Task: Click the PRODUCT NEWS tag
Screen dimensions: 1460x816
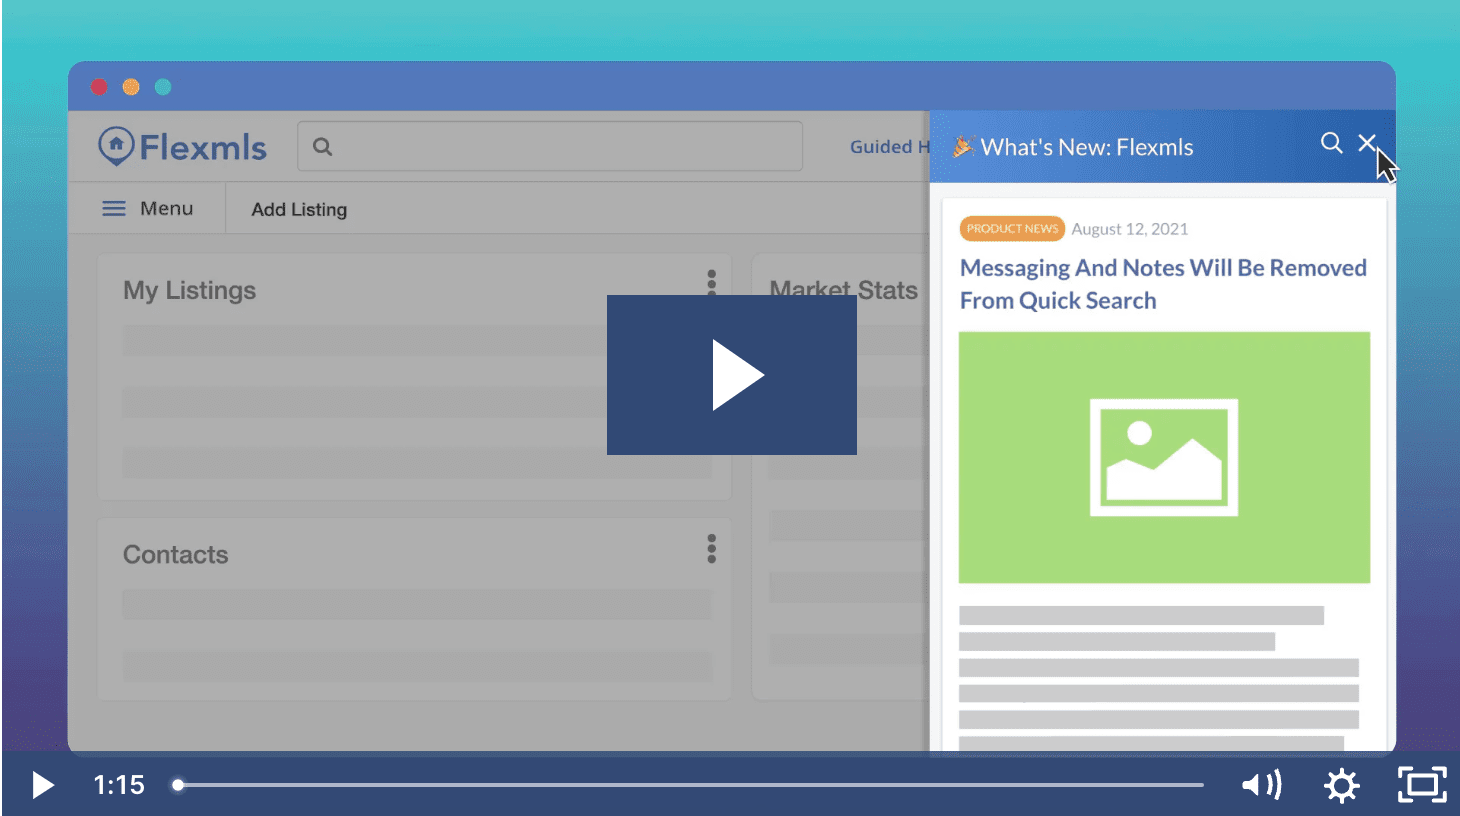Action: (1012, 229)
